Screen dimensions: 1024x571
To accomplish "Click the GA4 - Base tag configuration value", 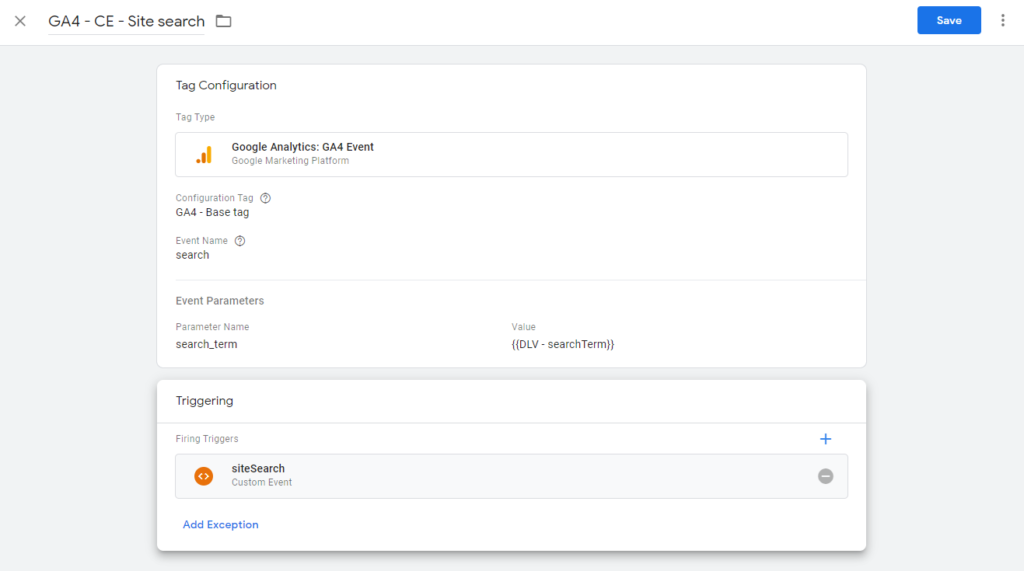I will tap(212, 212).
